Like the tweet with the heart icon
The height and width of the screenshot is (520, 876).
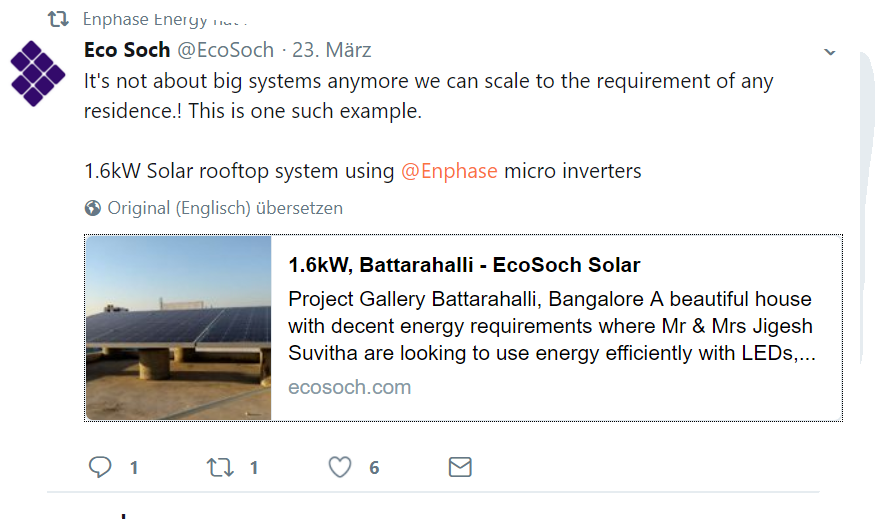[x=340, y=467]
